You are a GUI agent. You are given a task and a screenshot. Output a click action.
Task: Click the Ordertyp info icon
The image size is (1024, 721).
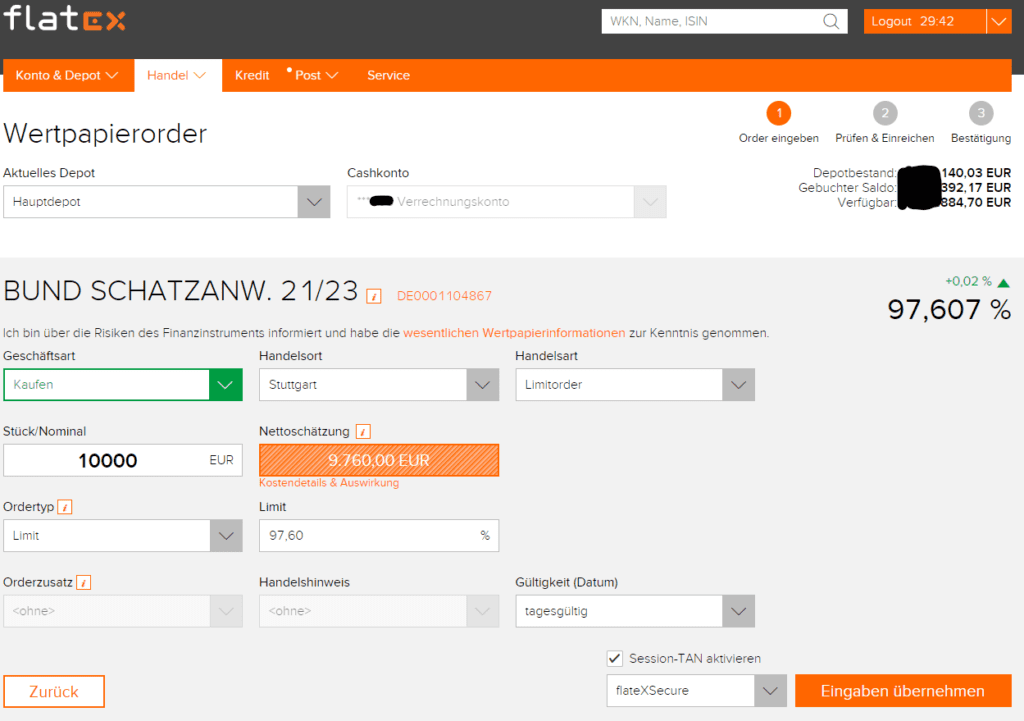(x=65, y=507)
